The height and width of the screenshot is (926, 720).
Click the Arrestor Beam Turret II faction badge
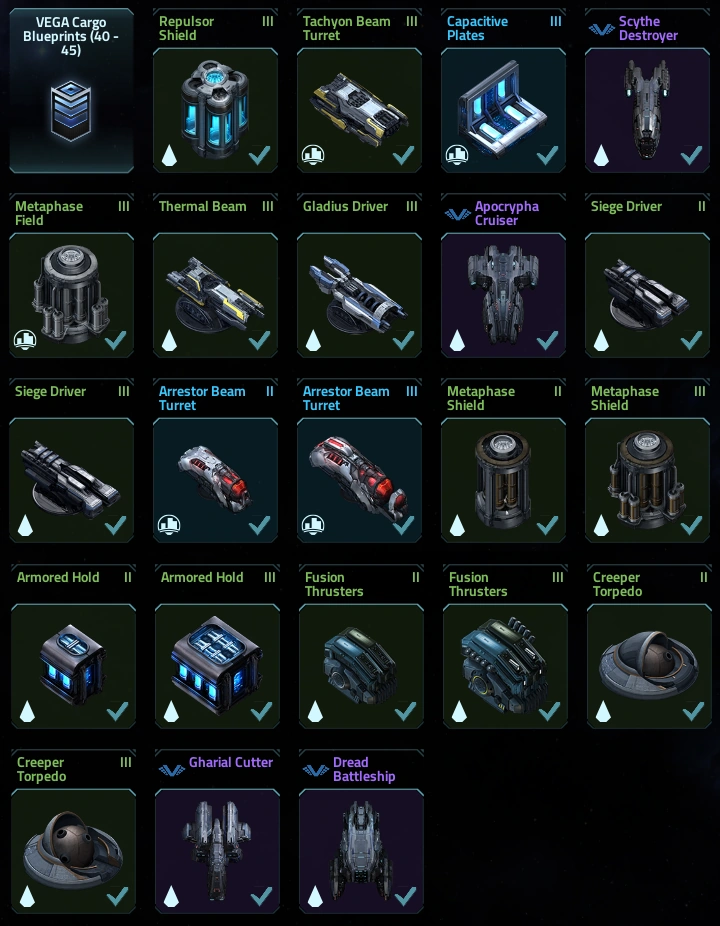tap(169, 525)
